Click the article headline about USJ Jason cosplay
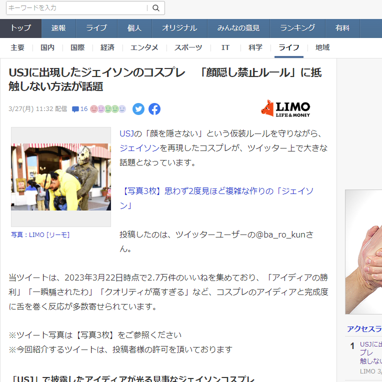Viewport: 382px width, 382px height. (165, 79)
